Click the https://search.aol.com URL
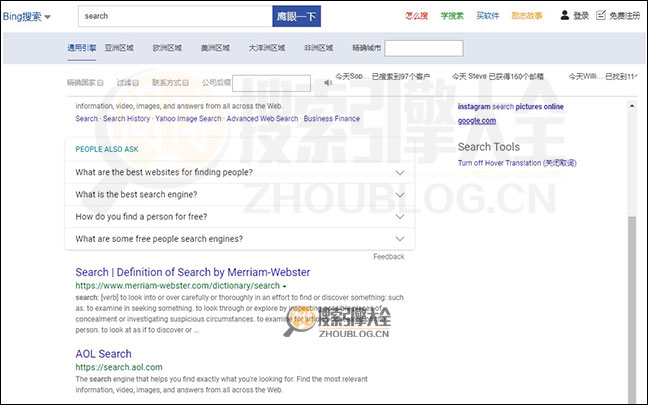Screen dimensions: 648x405 click(119, 367)
